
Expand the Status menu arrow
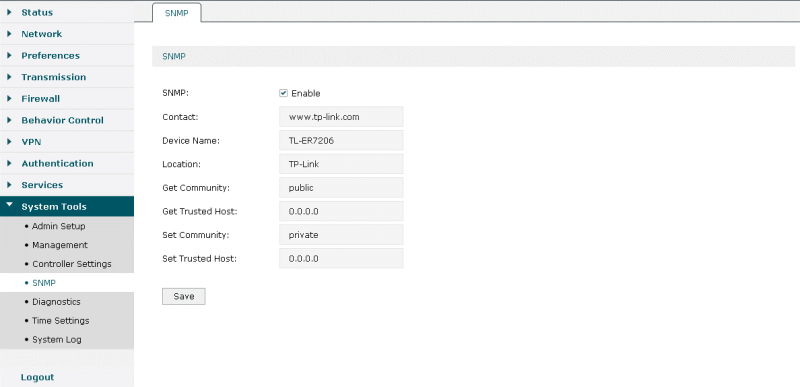click(x=9, y=12)
